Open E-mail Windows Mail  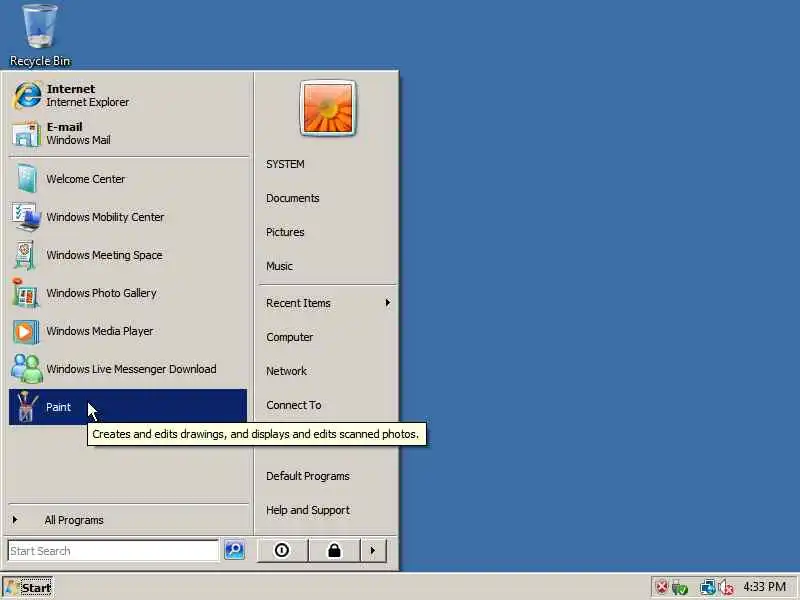pos(128,133)
